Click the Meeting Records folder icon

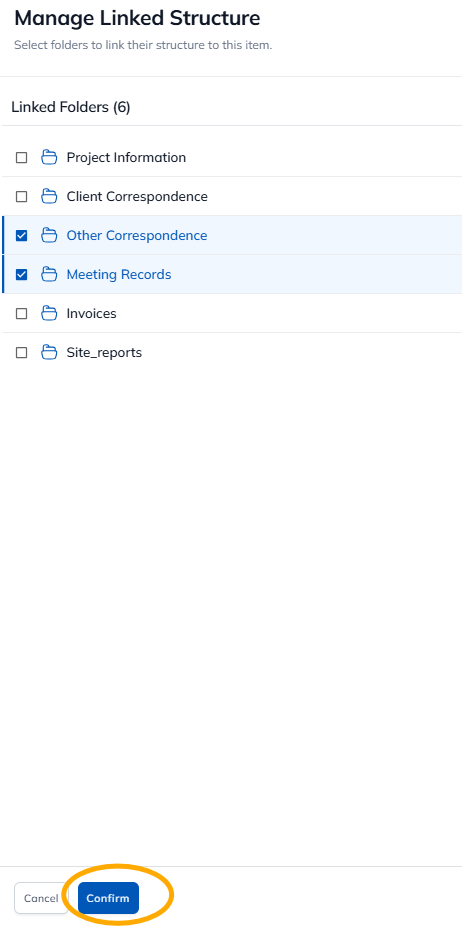tap(49, 274)
